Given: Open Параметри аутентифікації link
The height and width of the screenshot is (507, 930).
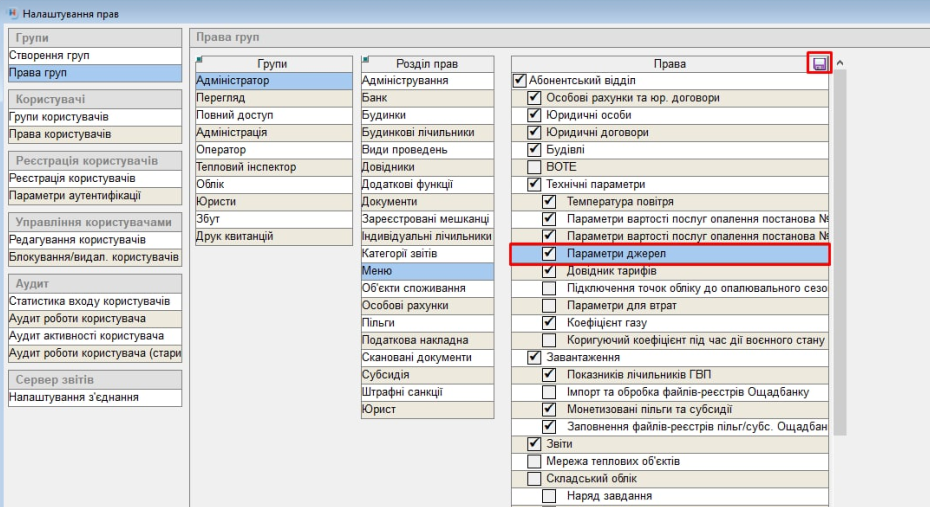Looking at the screenshot, I should coord(74,195).
